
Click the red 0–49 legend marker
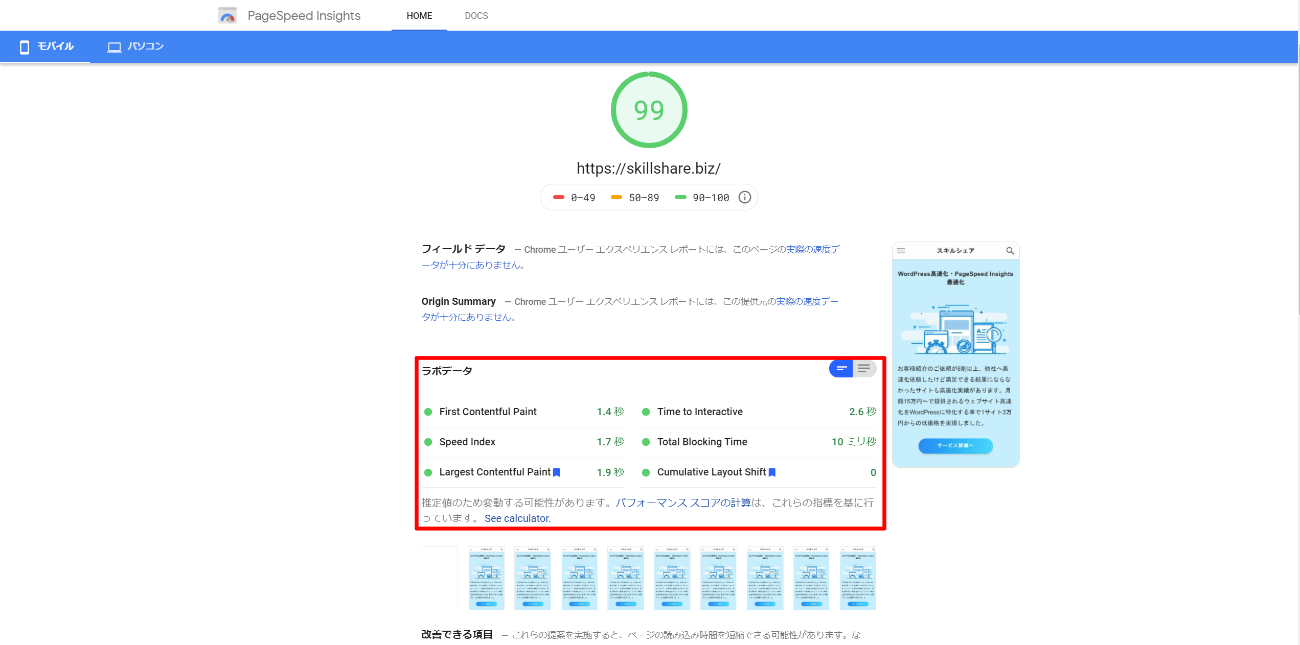point(558,197)
